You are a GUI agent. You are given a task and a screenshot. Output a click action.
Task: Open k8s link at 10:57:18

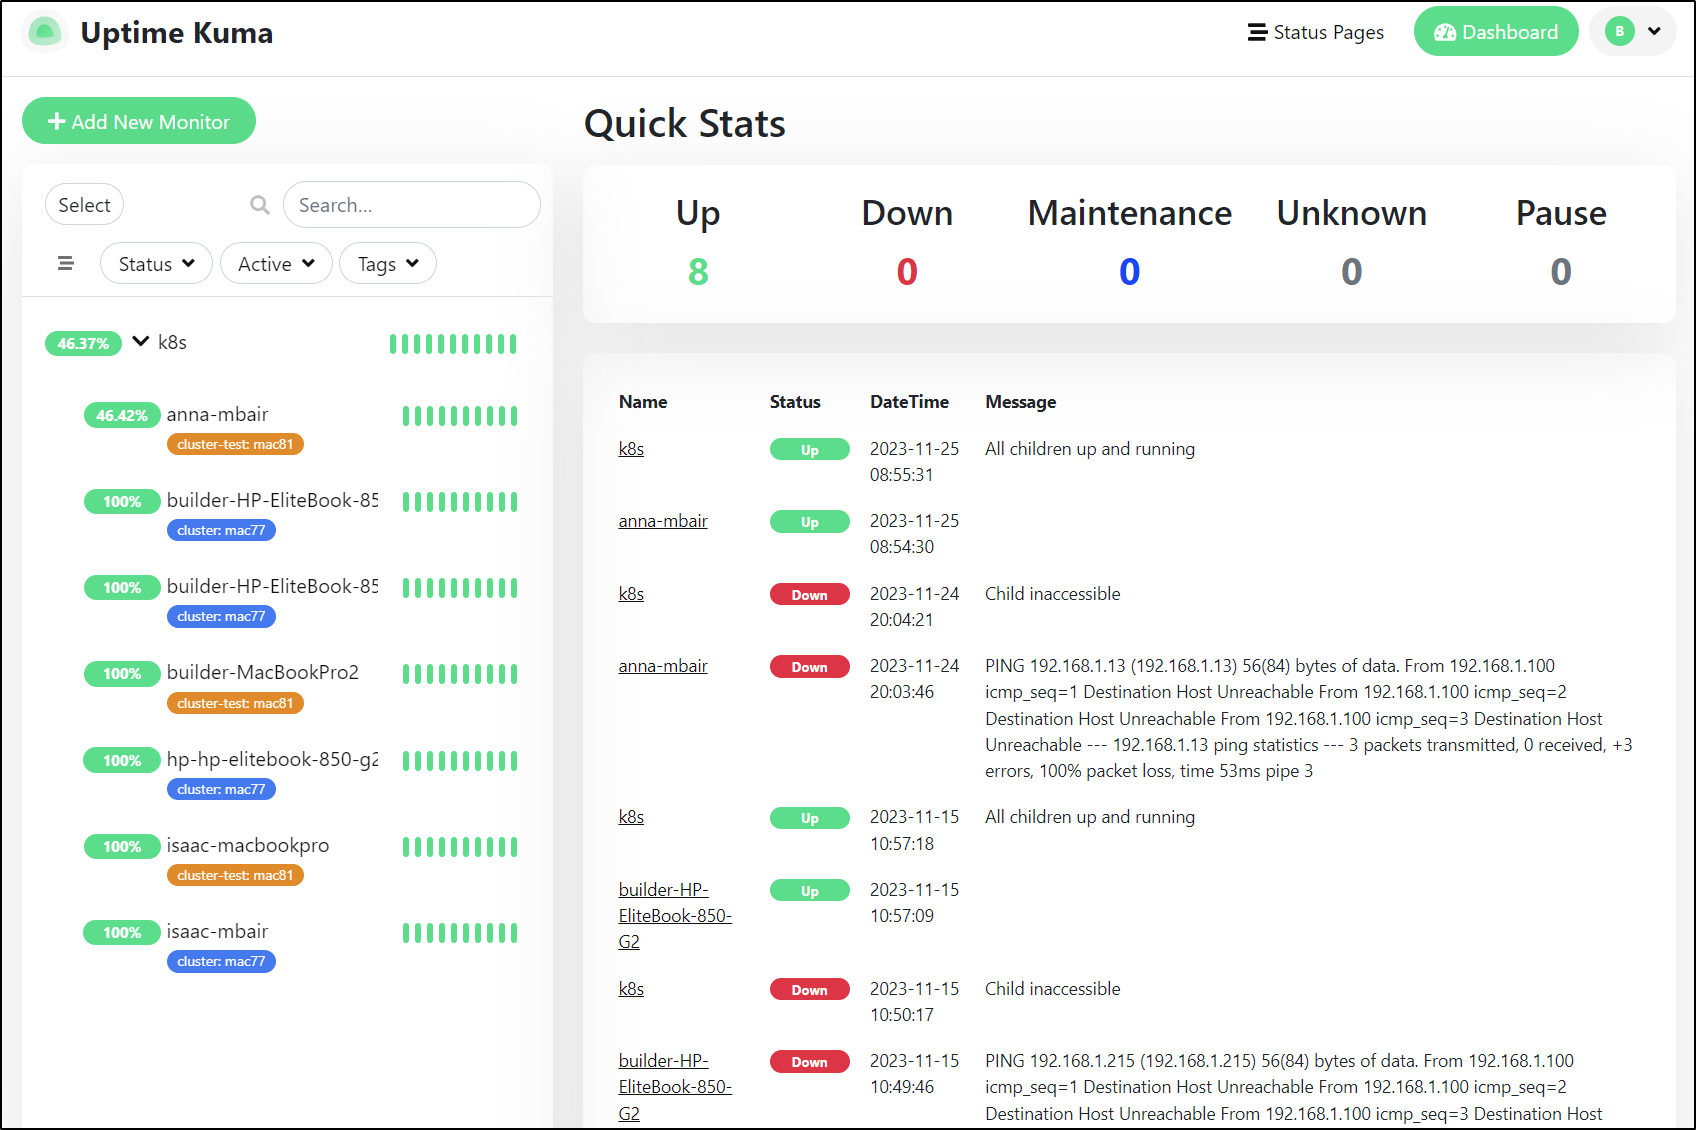click(x=631, y=817)
